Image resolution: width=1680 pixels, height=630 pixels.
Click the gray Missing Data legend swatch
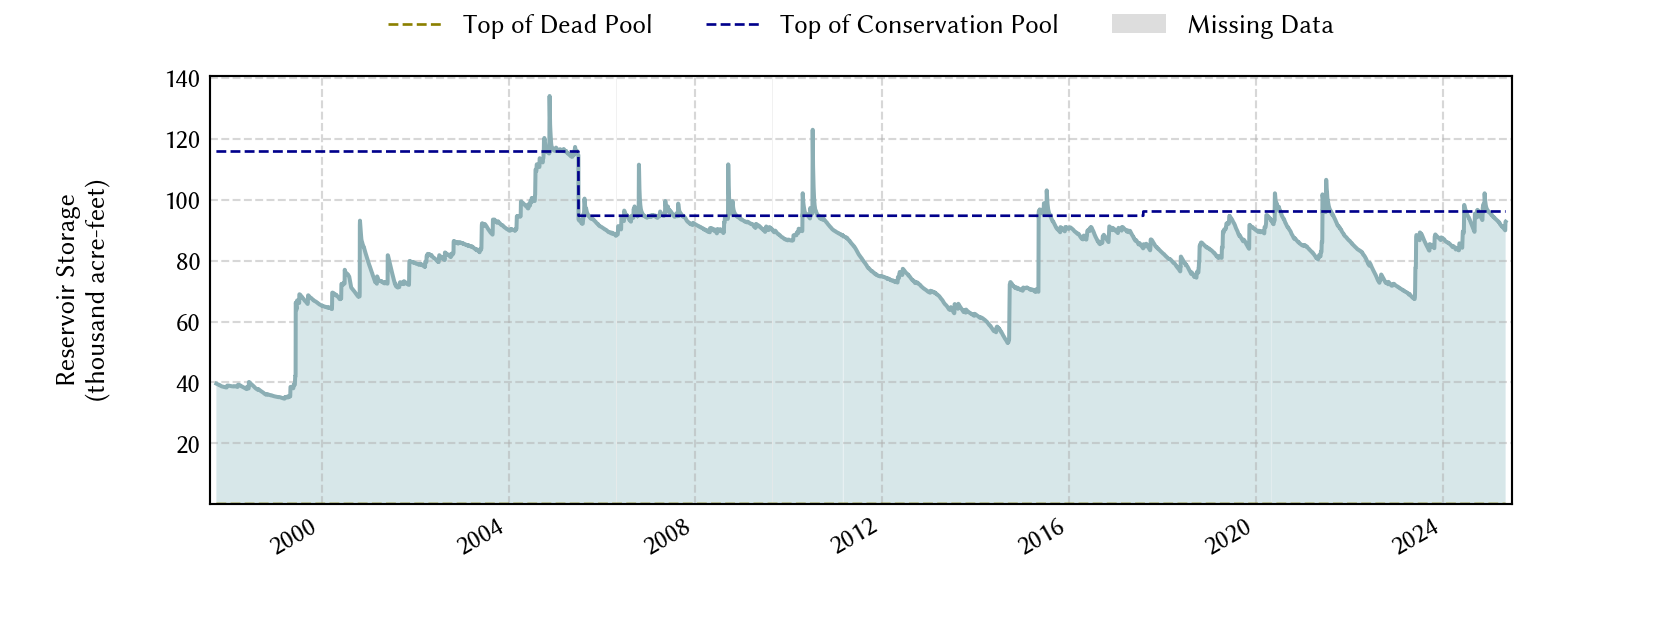pyautogui.click(x=1139, y=24)
